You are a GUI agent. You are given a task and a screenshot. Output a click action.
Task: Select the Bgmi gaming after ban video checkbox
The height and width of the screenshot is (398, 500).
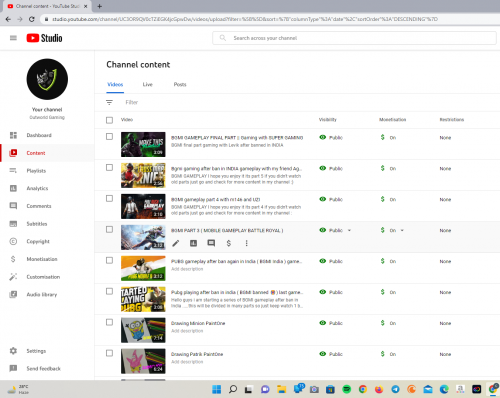(x=109, y=168)
